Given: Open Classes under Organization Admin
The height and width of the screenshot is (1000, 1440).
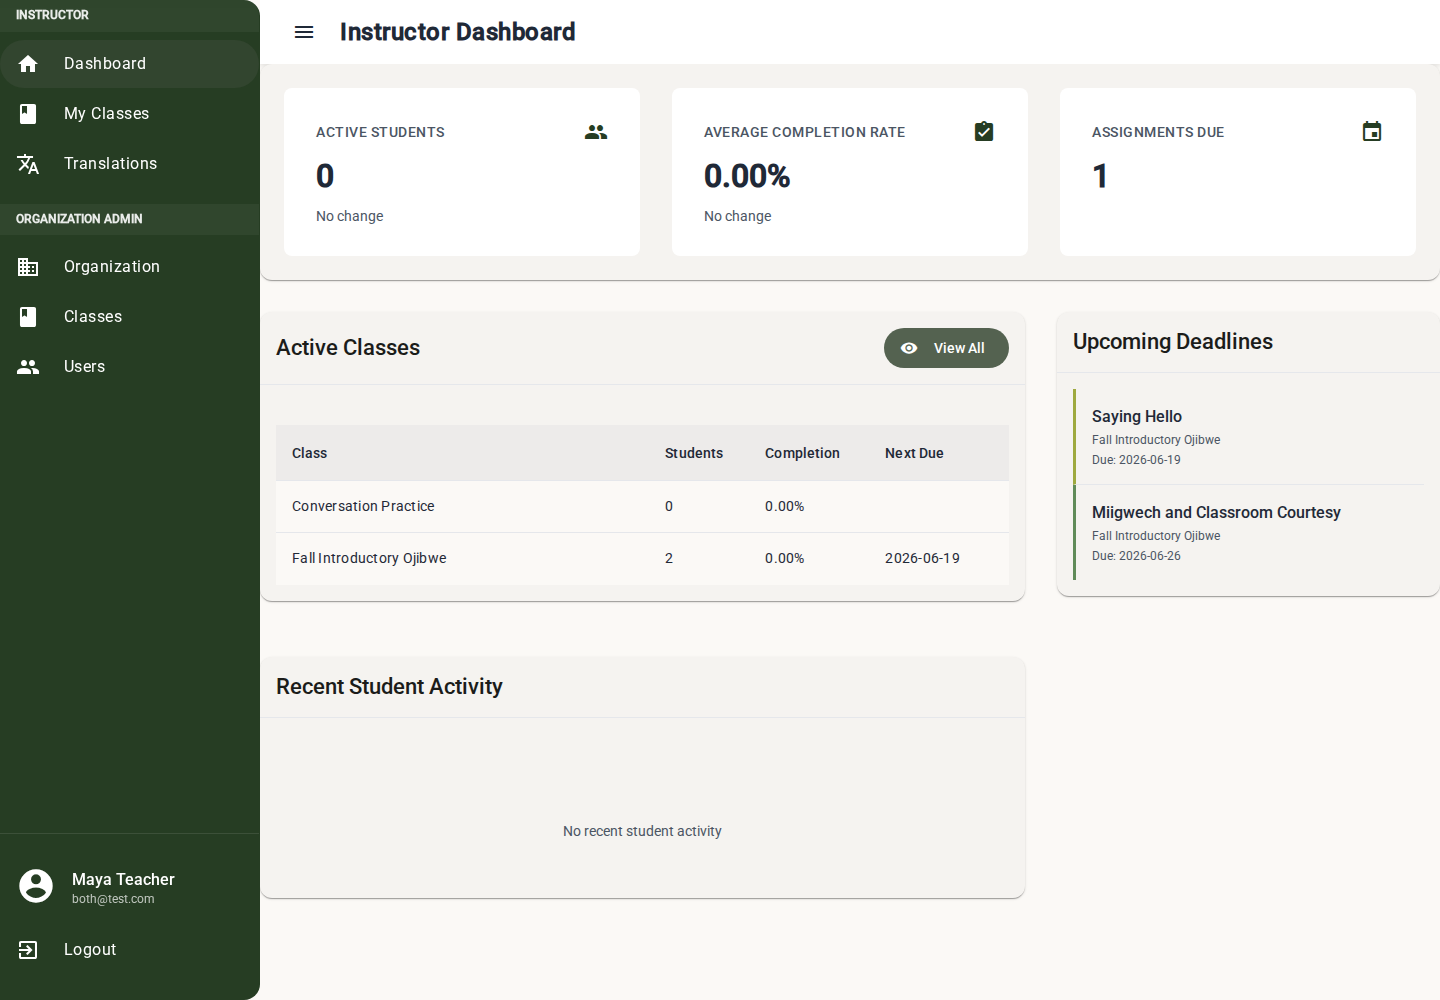Looking at the screenshot, I should click(130, 317).
